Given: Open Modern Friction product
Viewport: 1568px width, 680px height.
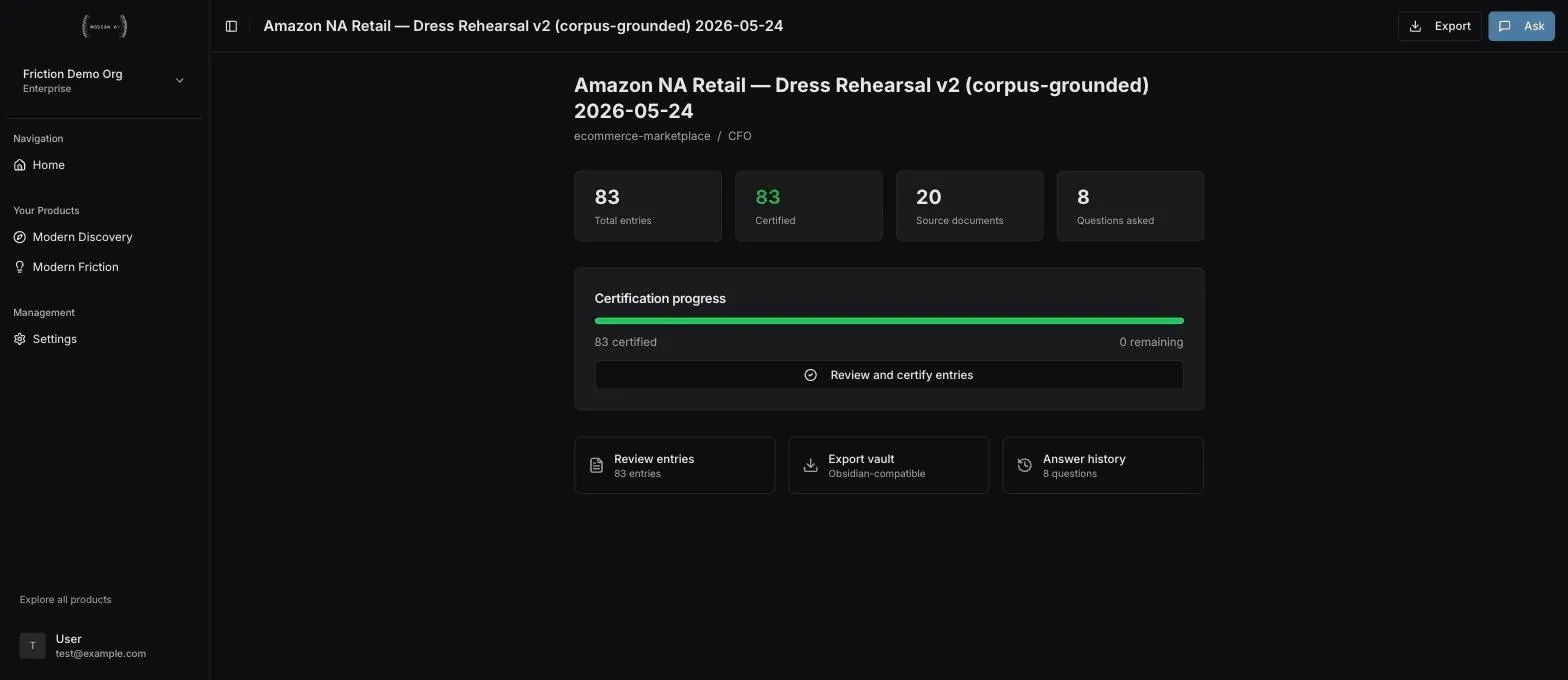Looking at the screenshot, I should tap(104, 267).
